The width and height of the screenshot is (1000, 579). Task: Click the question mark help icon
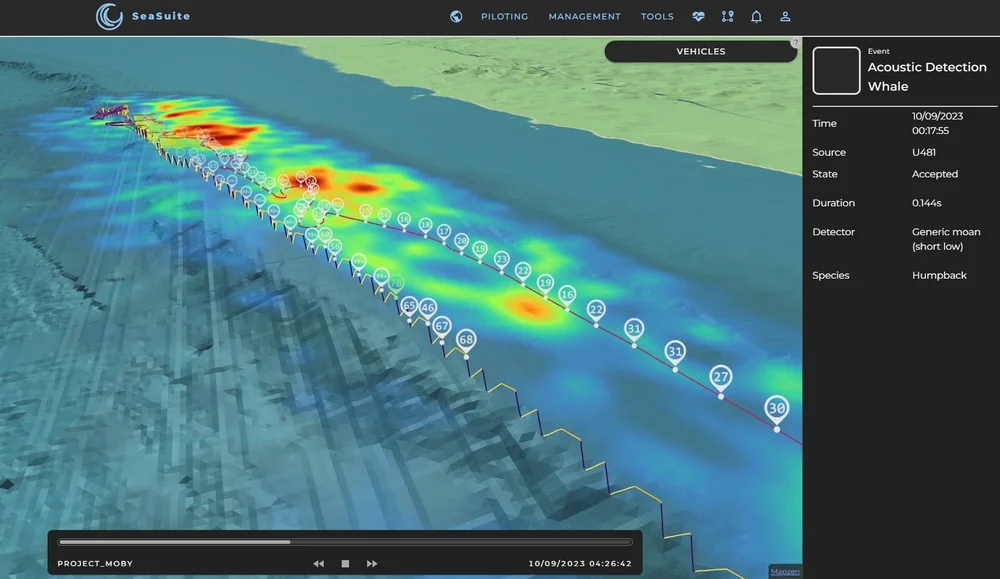tap(795, 43)
